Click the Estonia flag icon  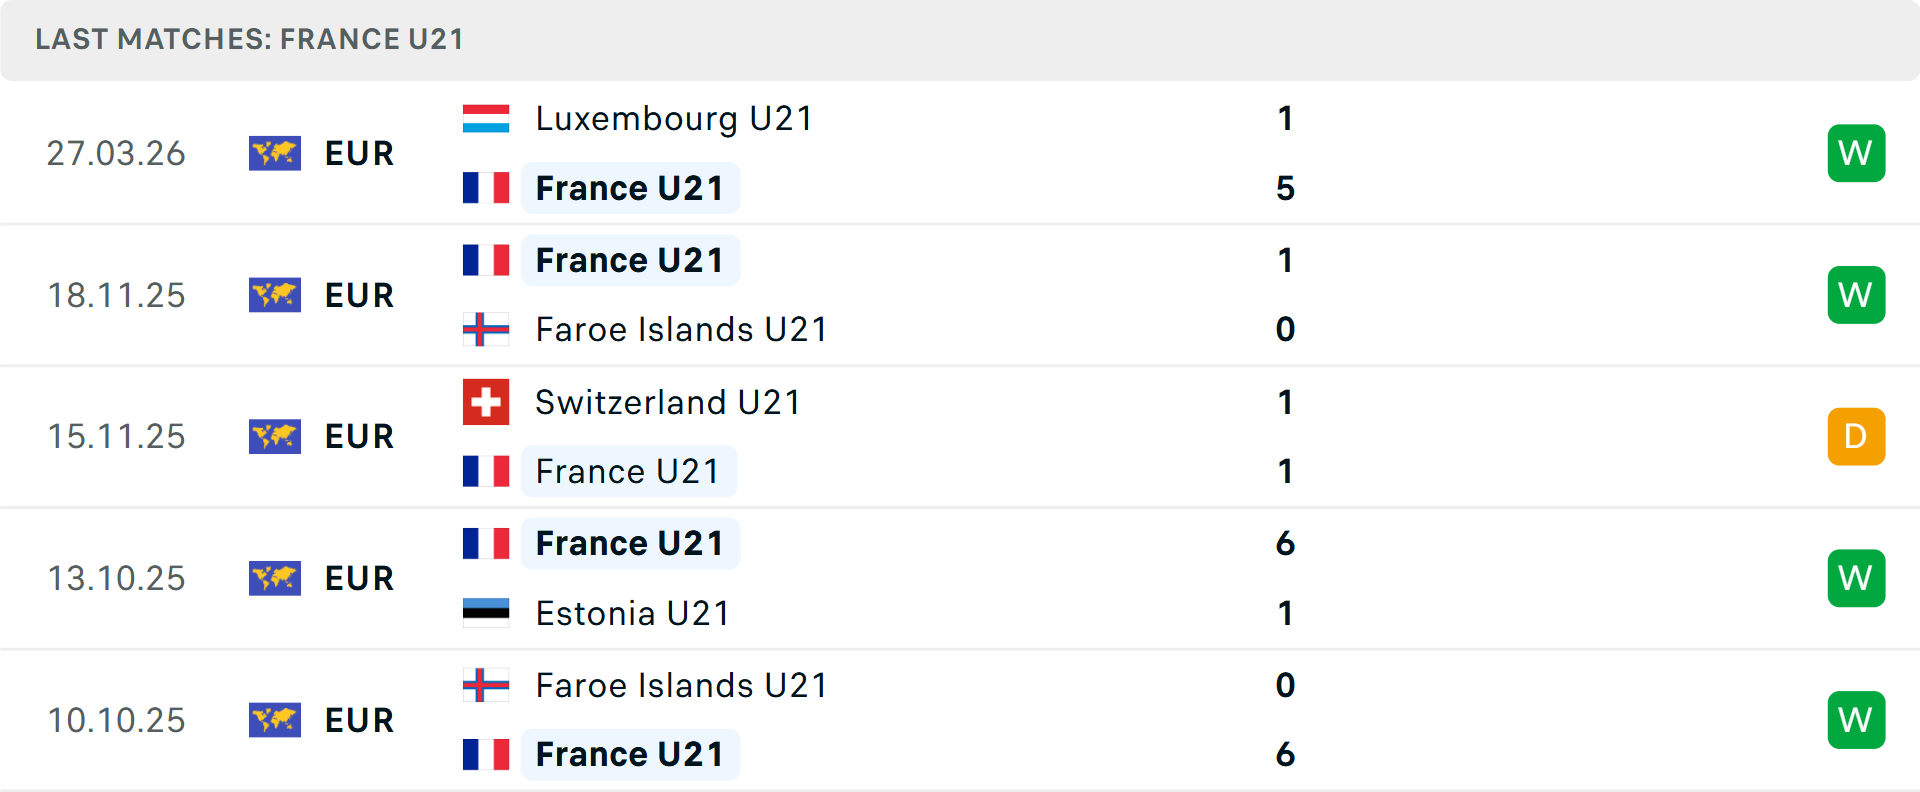pos(486,613)
